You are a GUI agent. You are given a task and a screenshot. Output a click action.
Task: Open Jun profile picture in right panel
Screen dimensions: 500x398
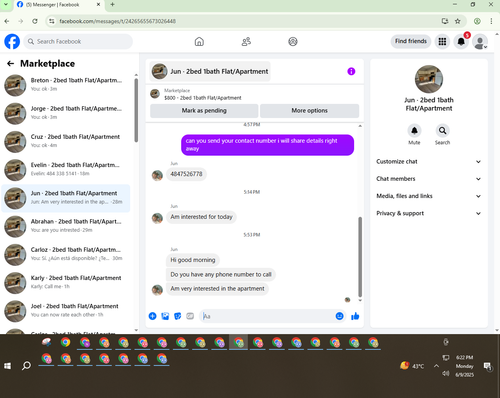429,79
